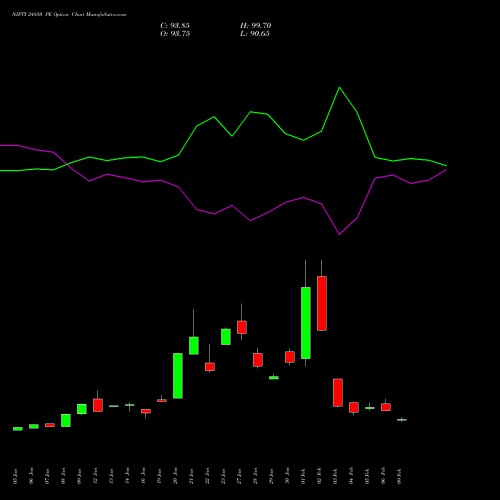
Task: Click the green 23 Jan candlestick
Action: (x=226, y=337)
